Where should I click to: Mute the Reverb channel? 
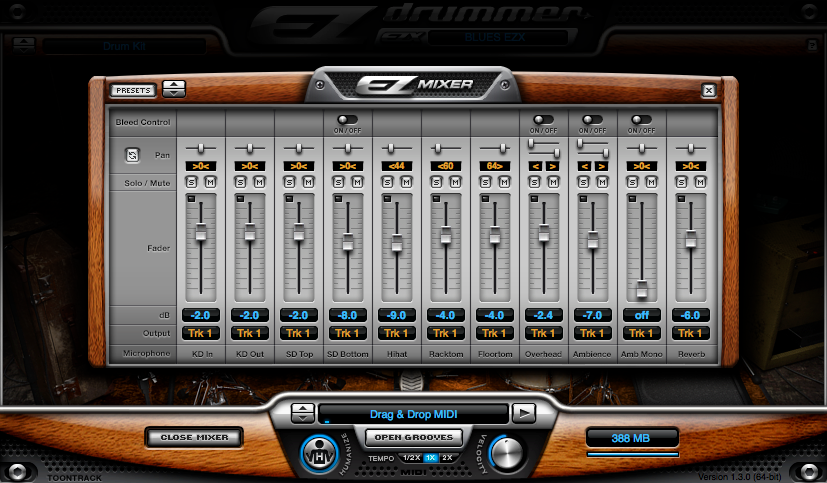(699, 181)
